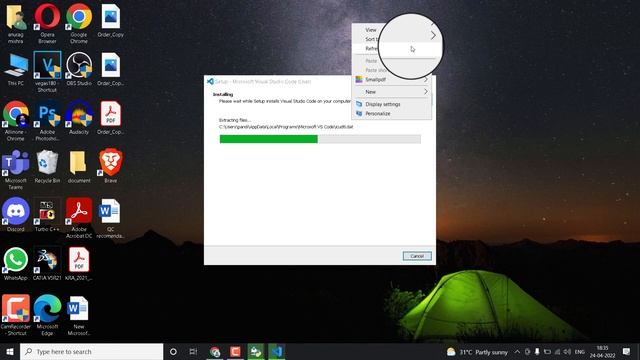640x360 pixels.
Task: Select the Google Chrome desktop shortcut
Action: 79,23
